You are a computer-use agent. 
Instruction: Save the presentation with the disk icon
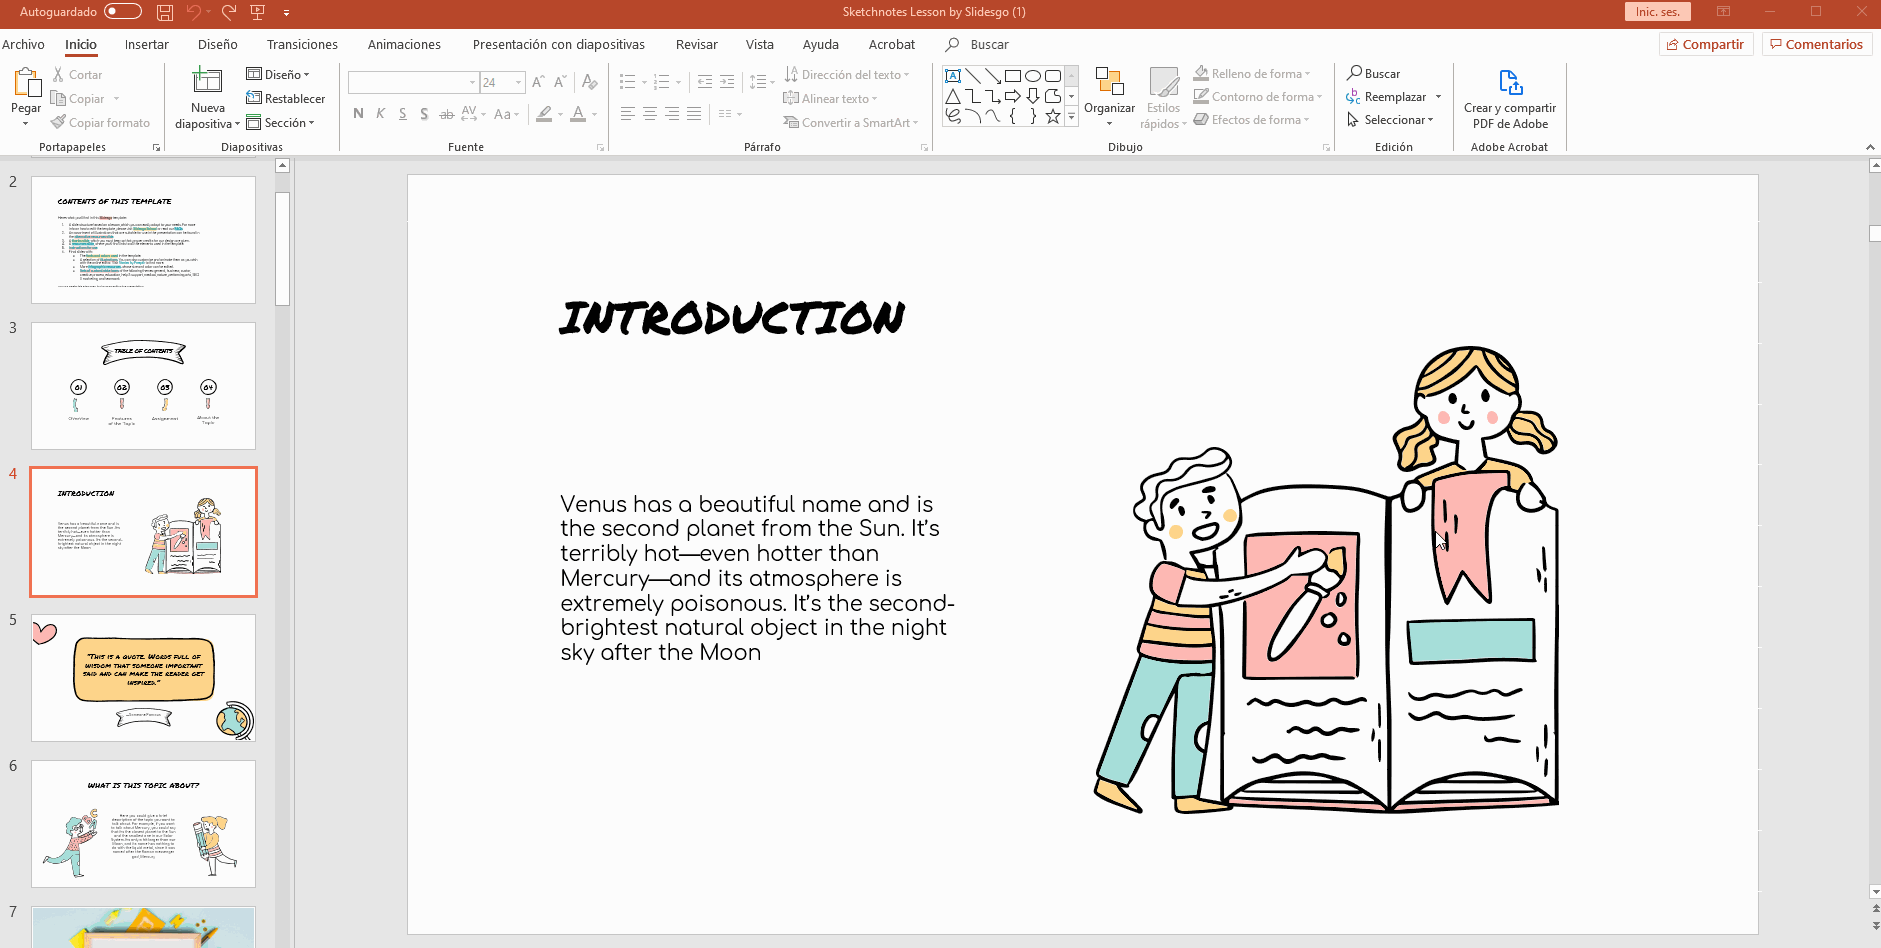(165, 12)
